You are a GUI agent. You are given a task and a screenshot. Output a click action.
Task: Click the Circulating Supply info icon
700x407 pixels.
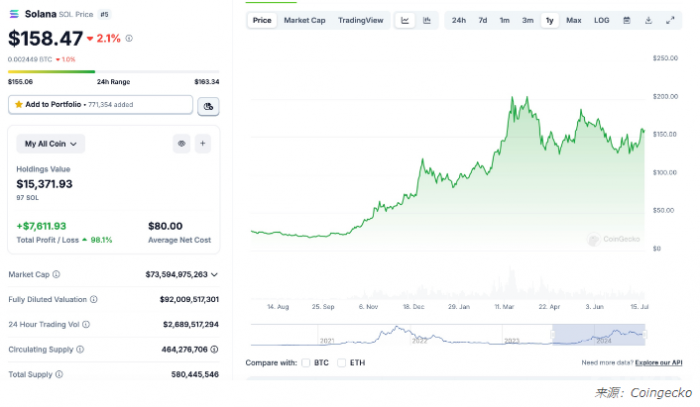pyautogui.click(x=80, y=349)
